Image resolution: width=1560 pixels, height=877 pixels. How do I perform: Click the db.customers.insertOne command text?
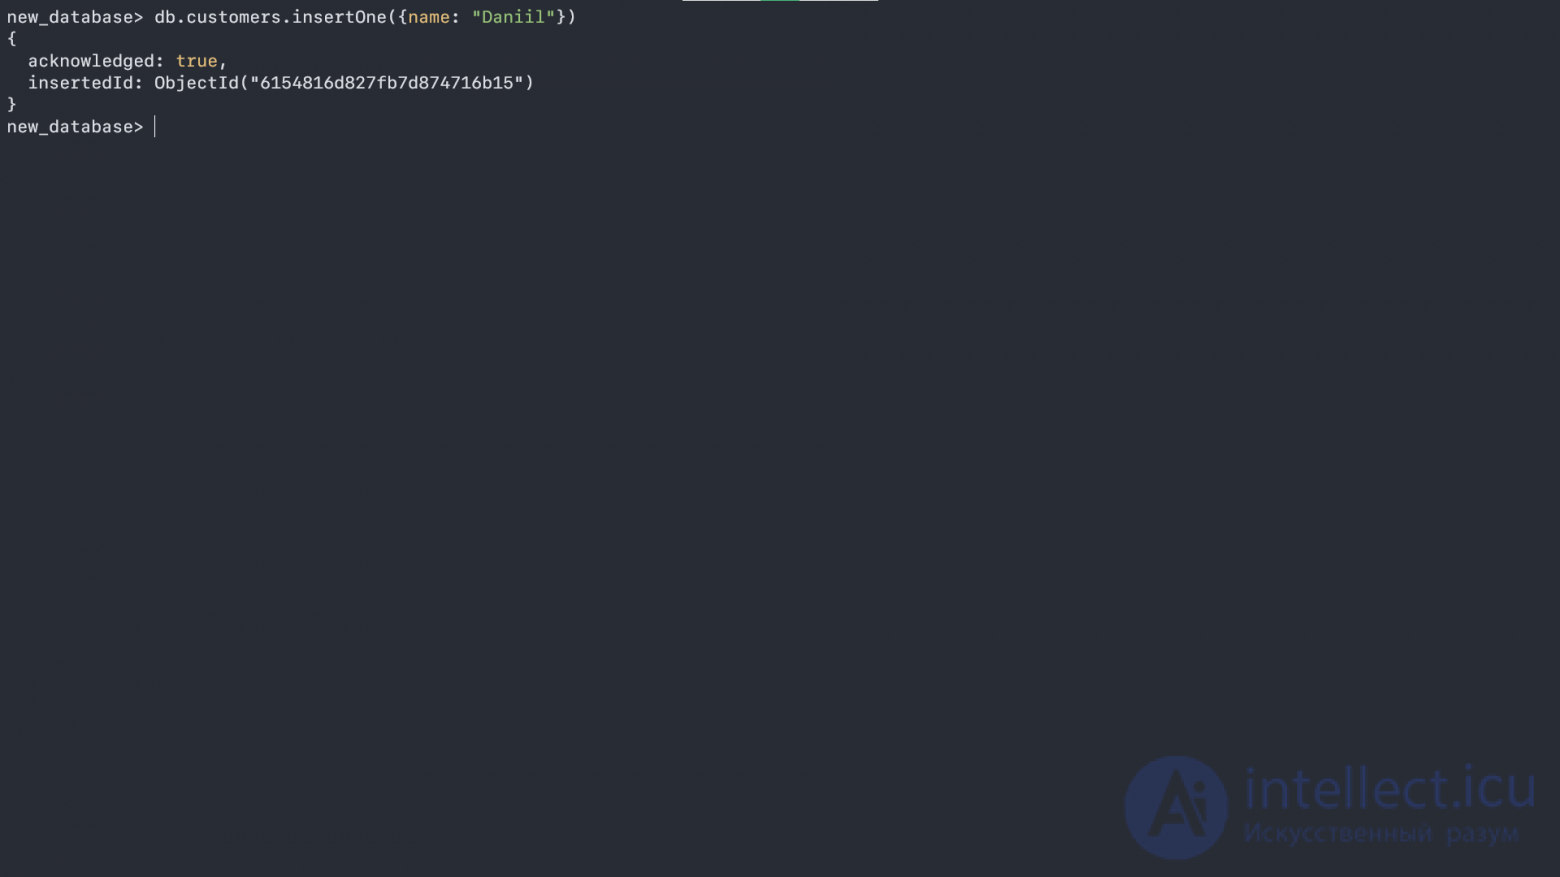point(365,17)
